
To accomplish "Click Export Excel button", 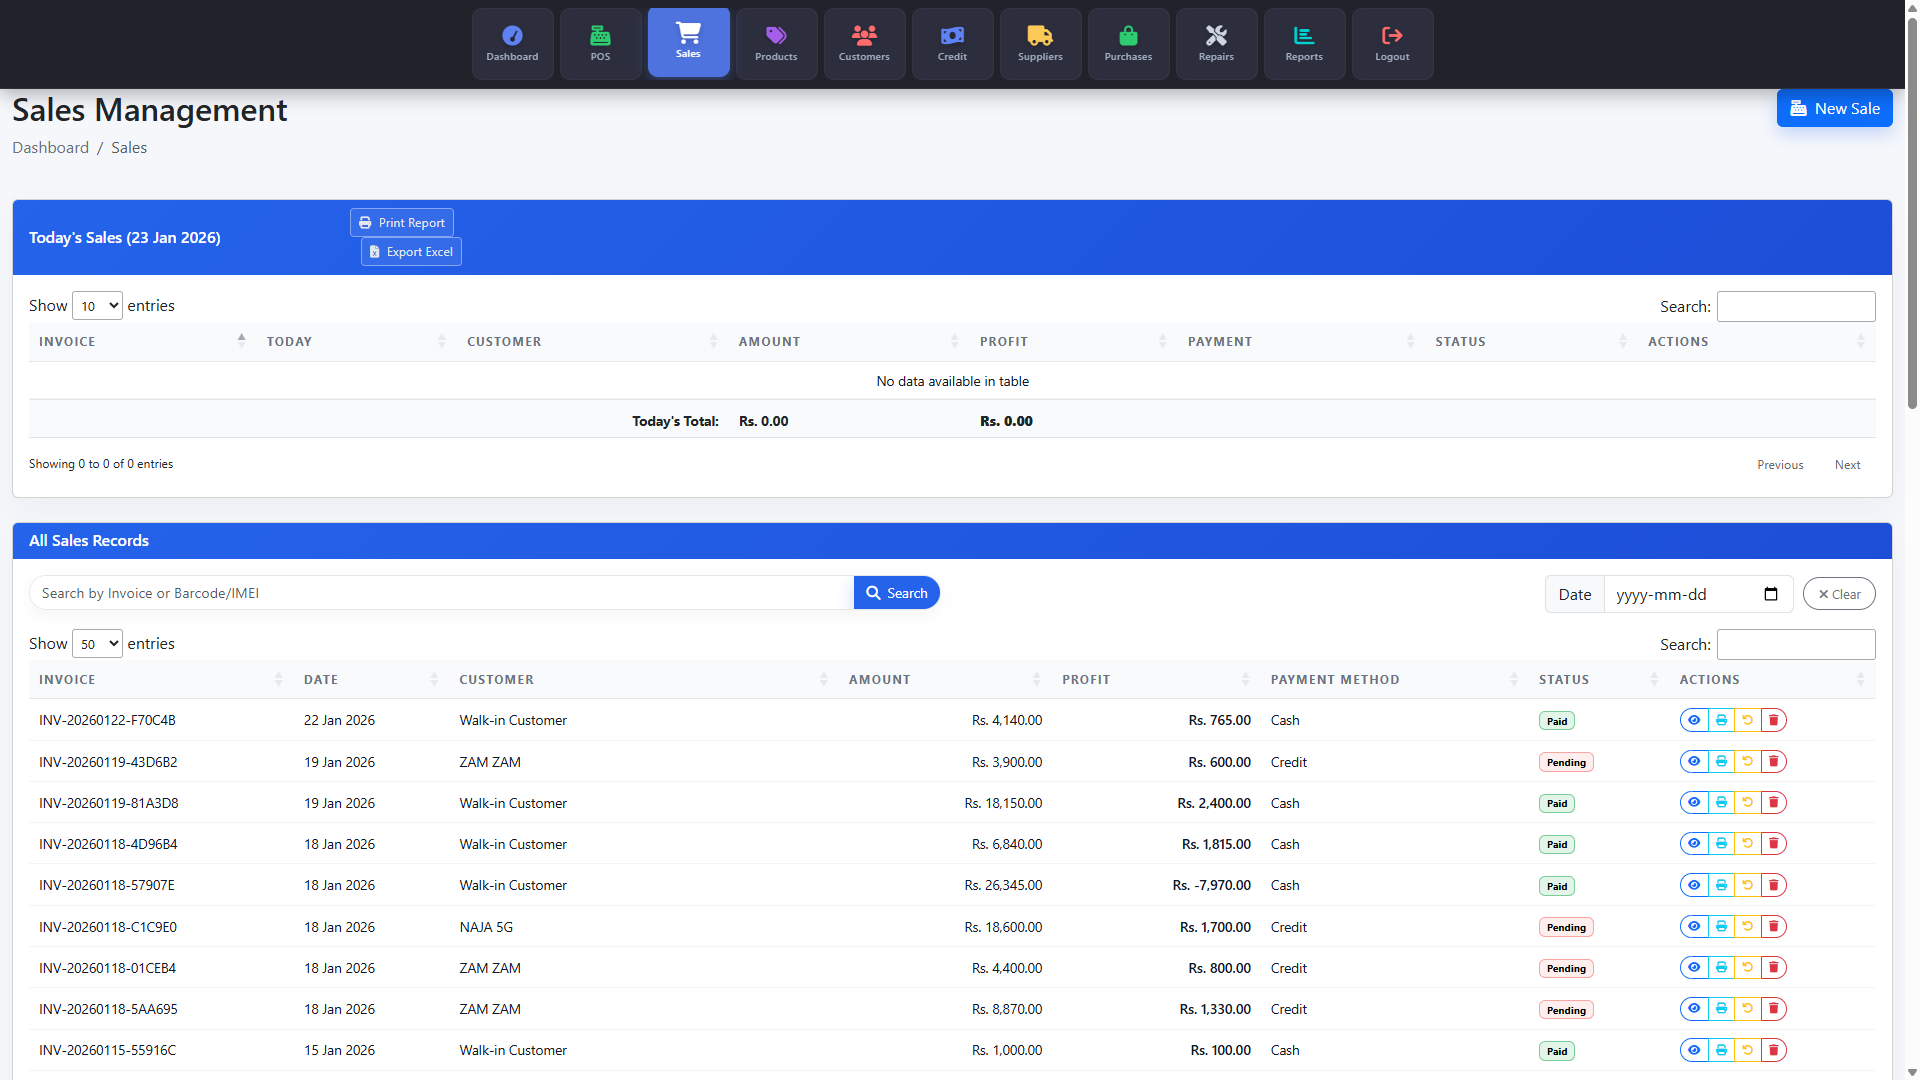I will click(411, 252).
